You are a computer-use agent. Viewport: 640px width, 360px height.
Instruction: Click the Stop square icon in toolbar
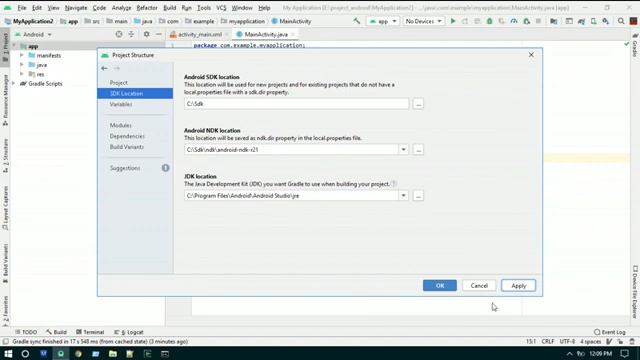pyautogui.click(x=539, y=21)
